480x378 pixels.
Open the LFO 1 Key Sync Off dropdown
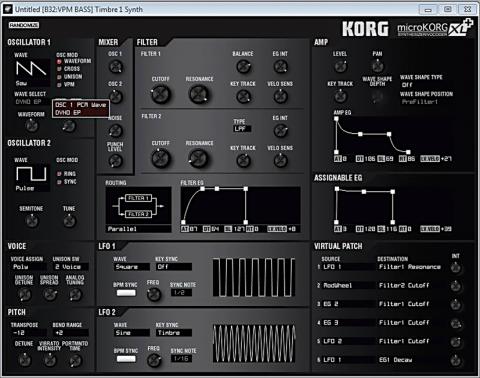click(x=174, y=267)
